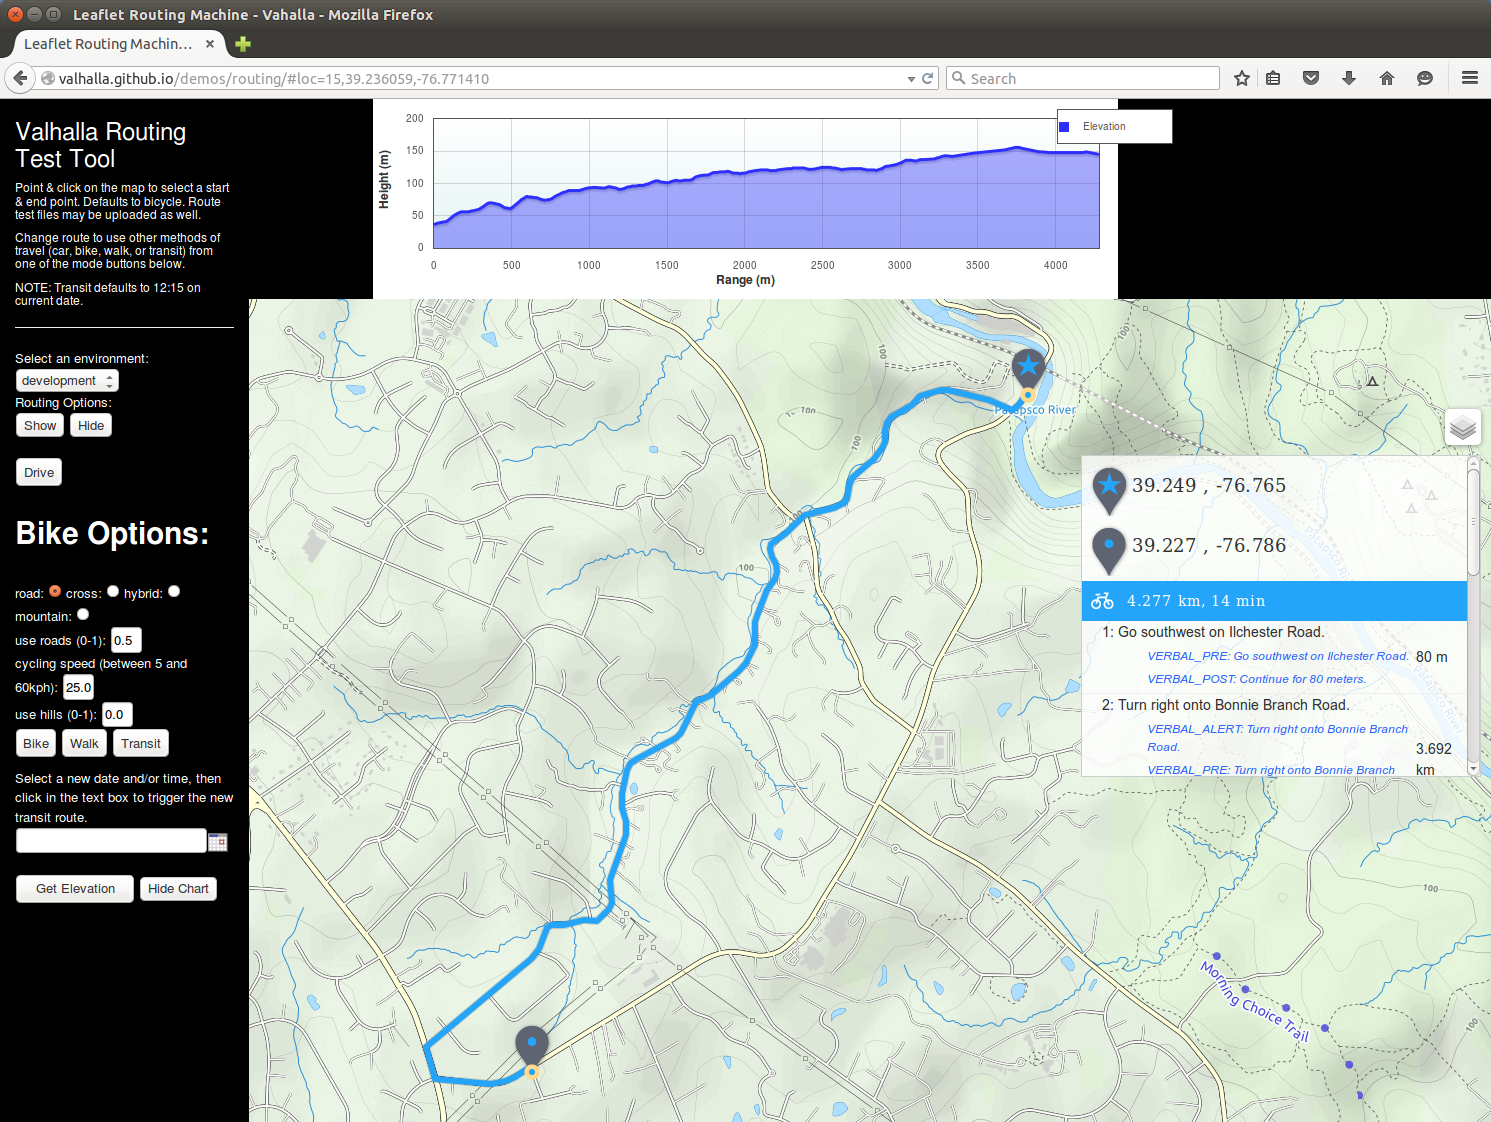Open the development environment dropdown

click(x=67, y=381)
